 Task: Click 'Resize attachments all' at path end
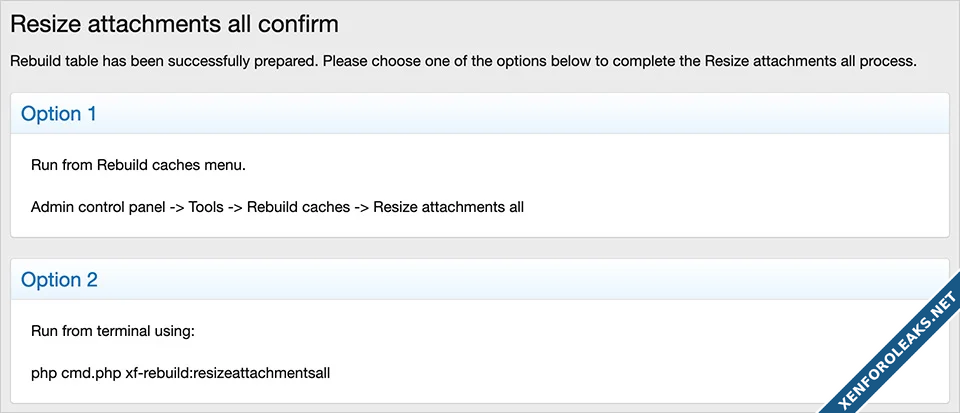(448, 207)
